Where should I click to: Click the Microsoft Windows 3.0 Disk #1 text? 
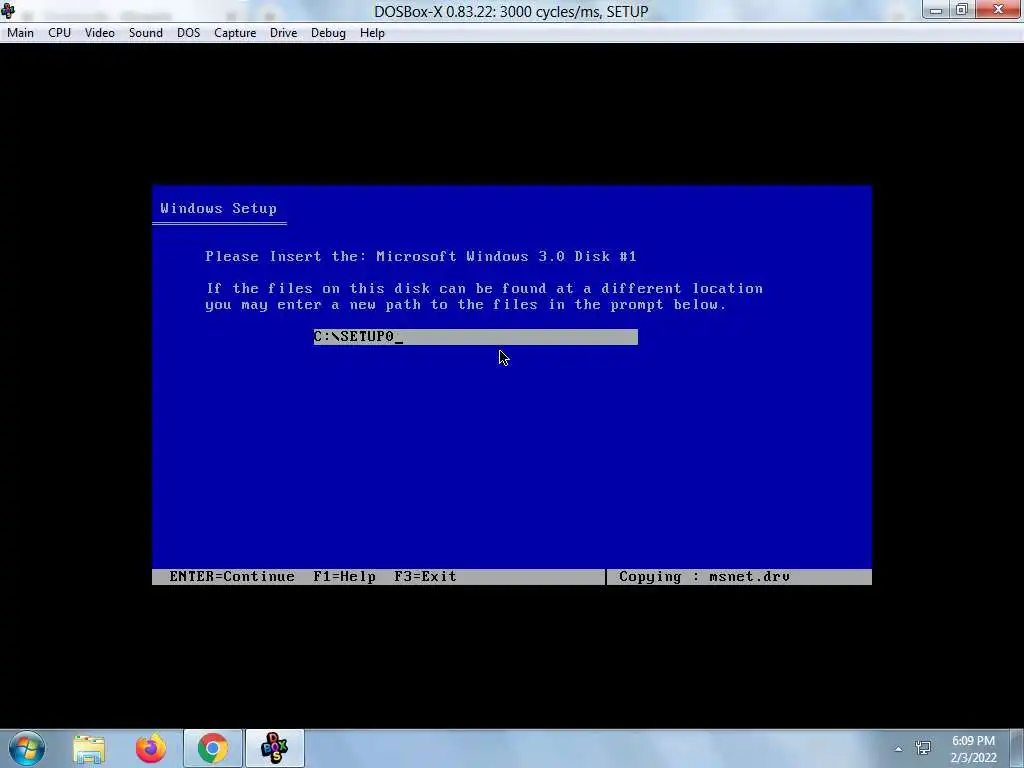click(x=506, y=256)
